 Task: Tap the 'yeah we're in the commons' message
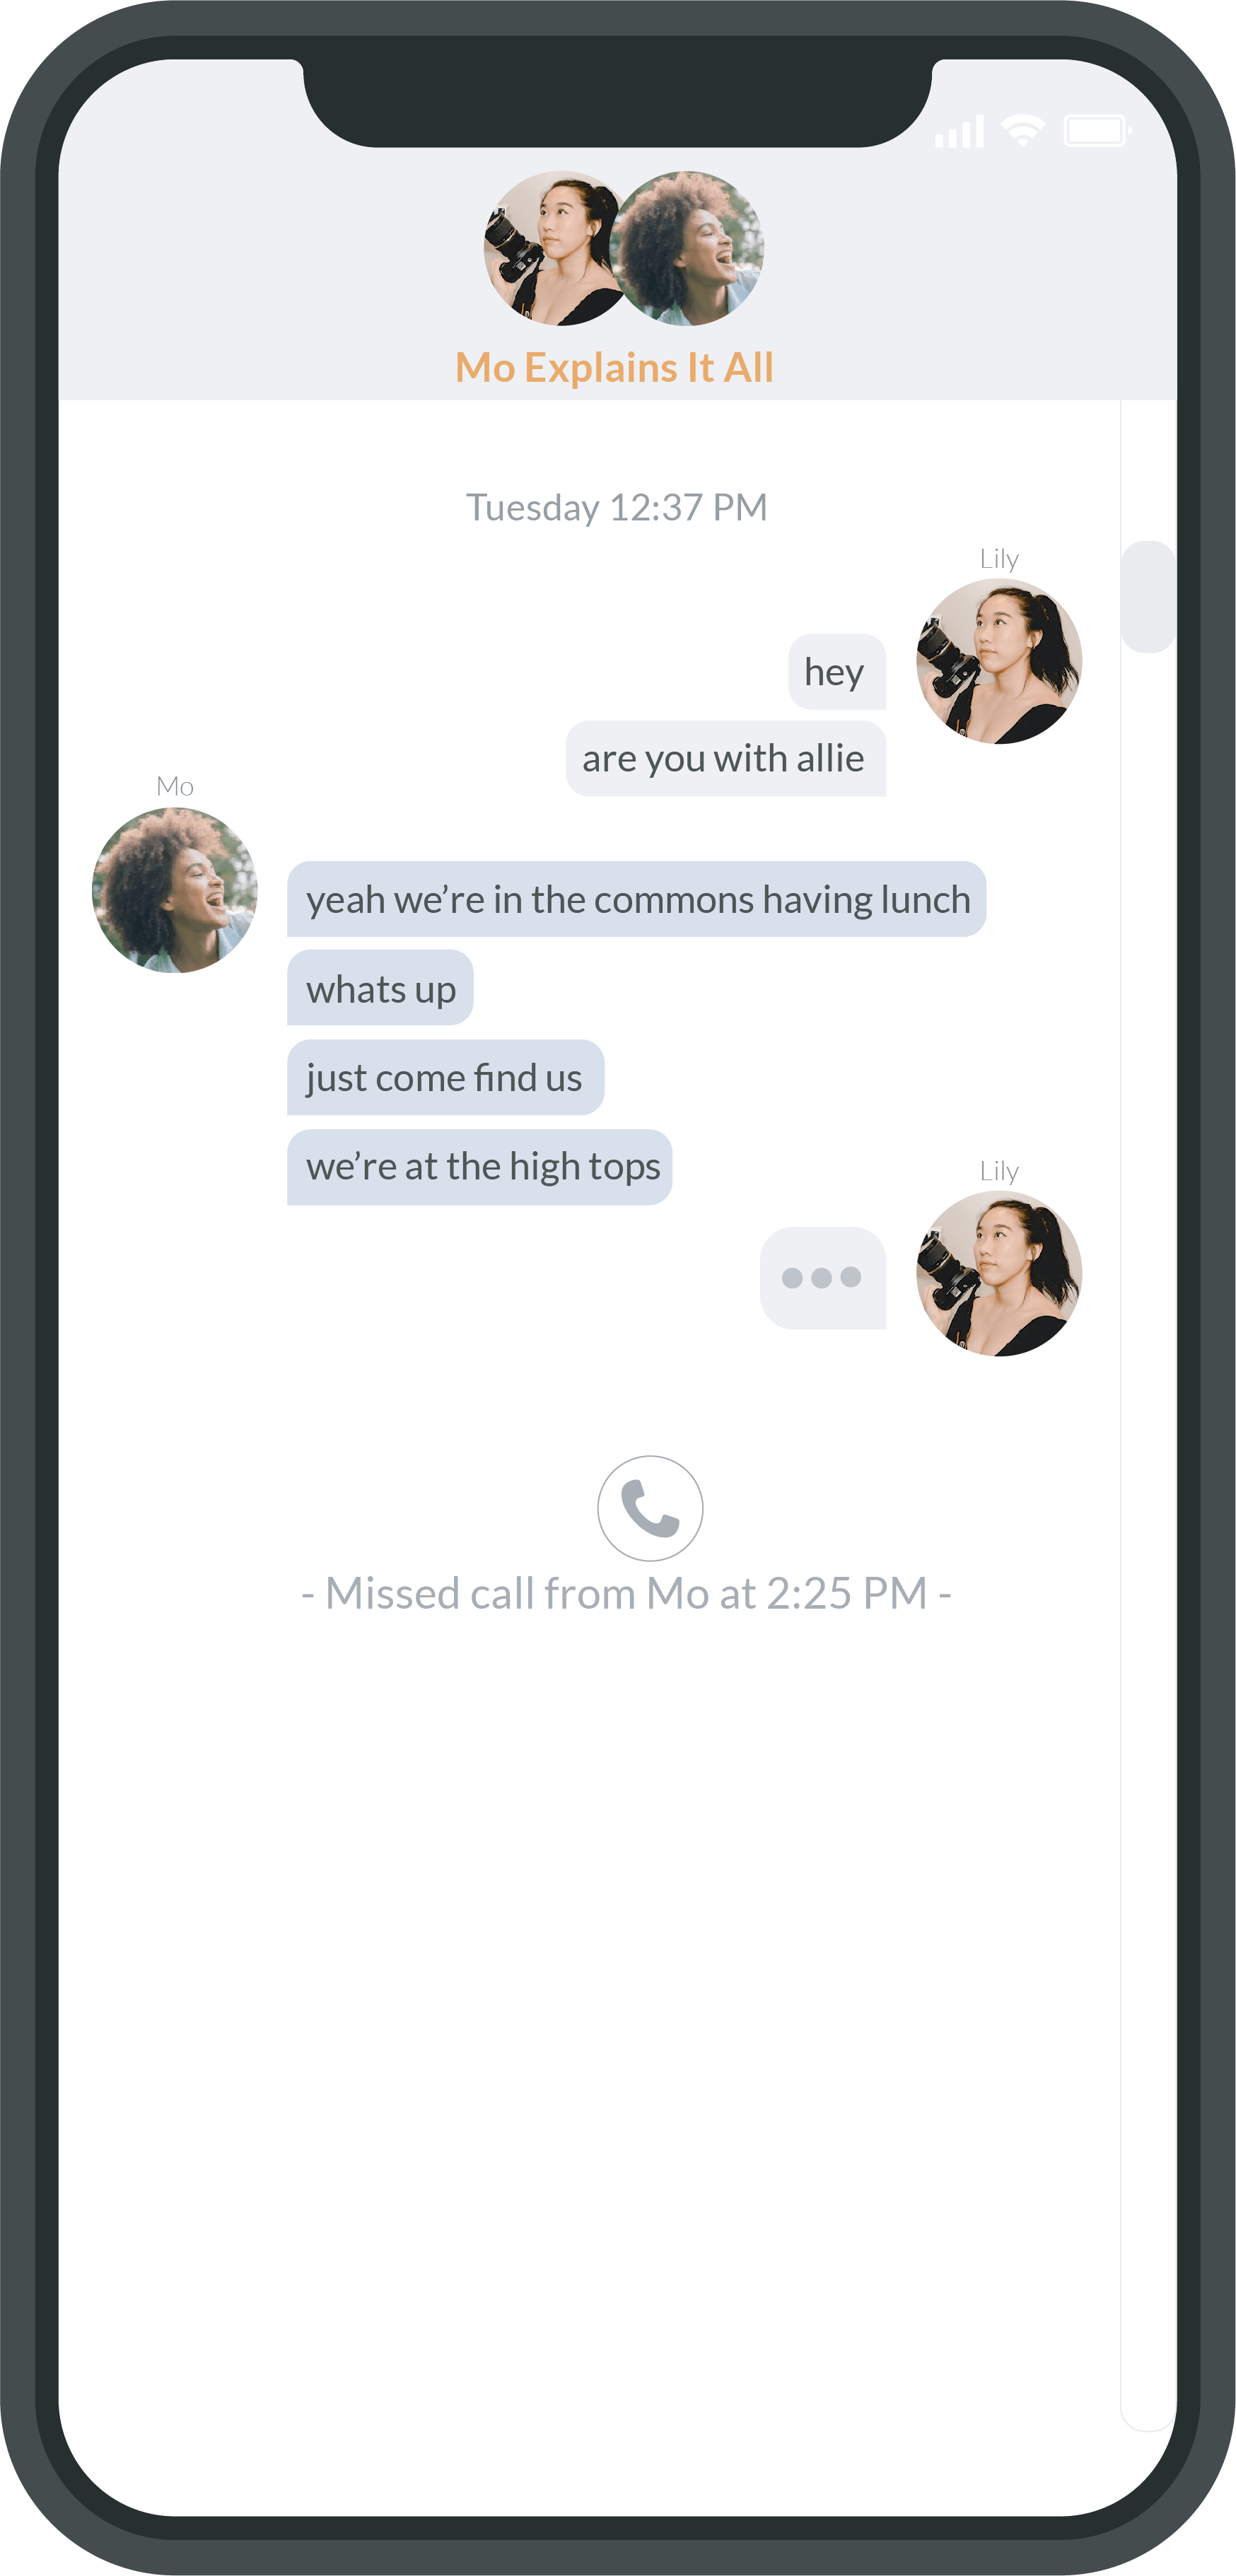point(636,899)
